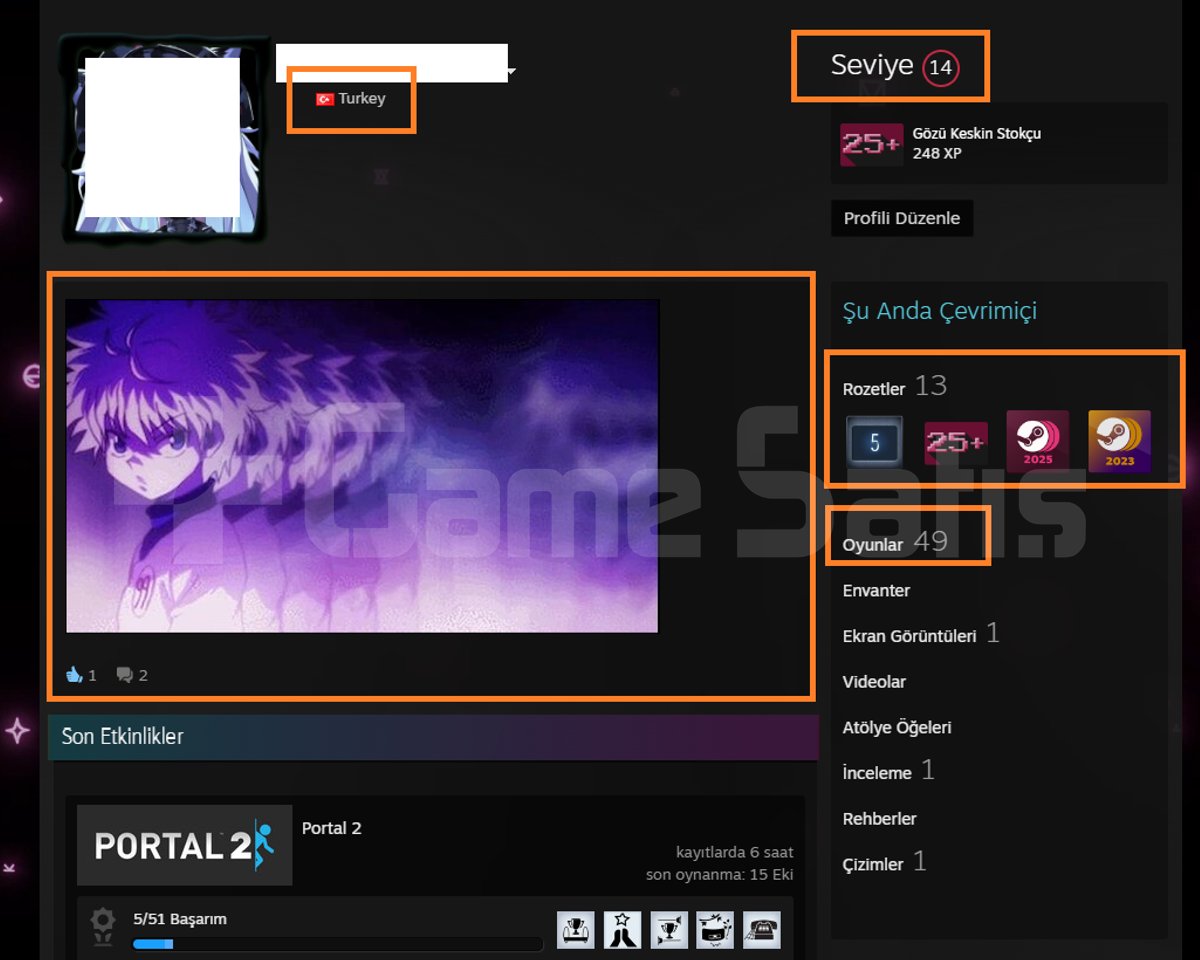1200x960 pixels.
Task: Click the Steam 2025 badge icon
Action: (x=1038, y=441)
